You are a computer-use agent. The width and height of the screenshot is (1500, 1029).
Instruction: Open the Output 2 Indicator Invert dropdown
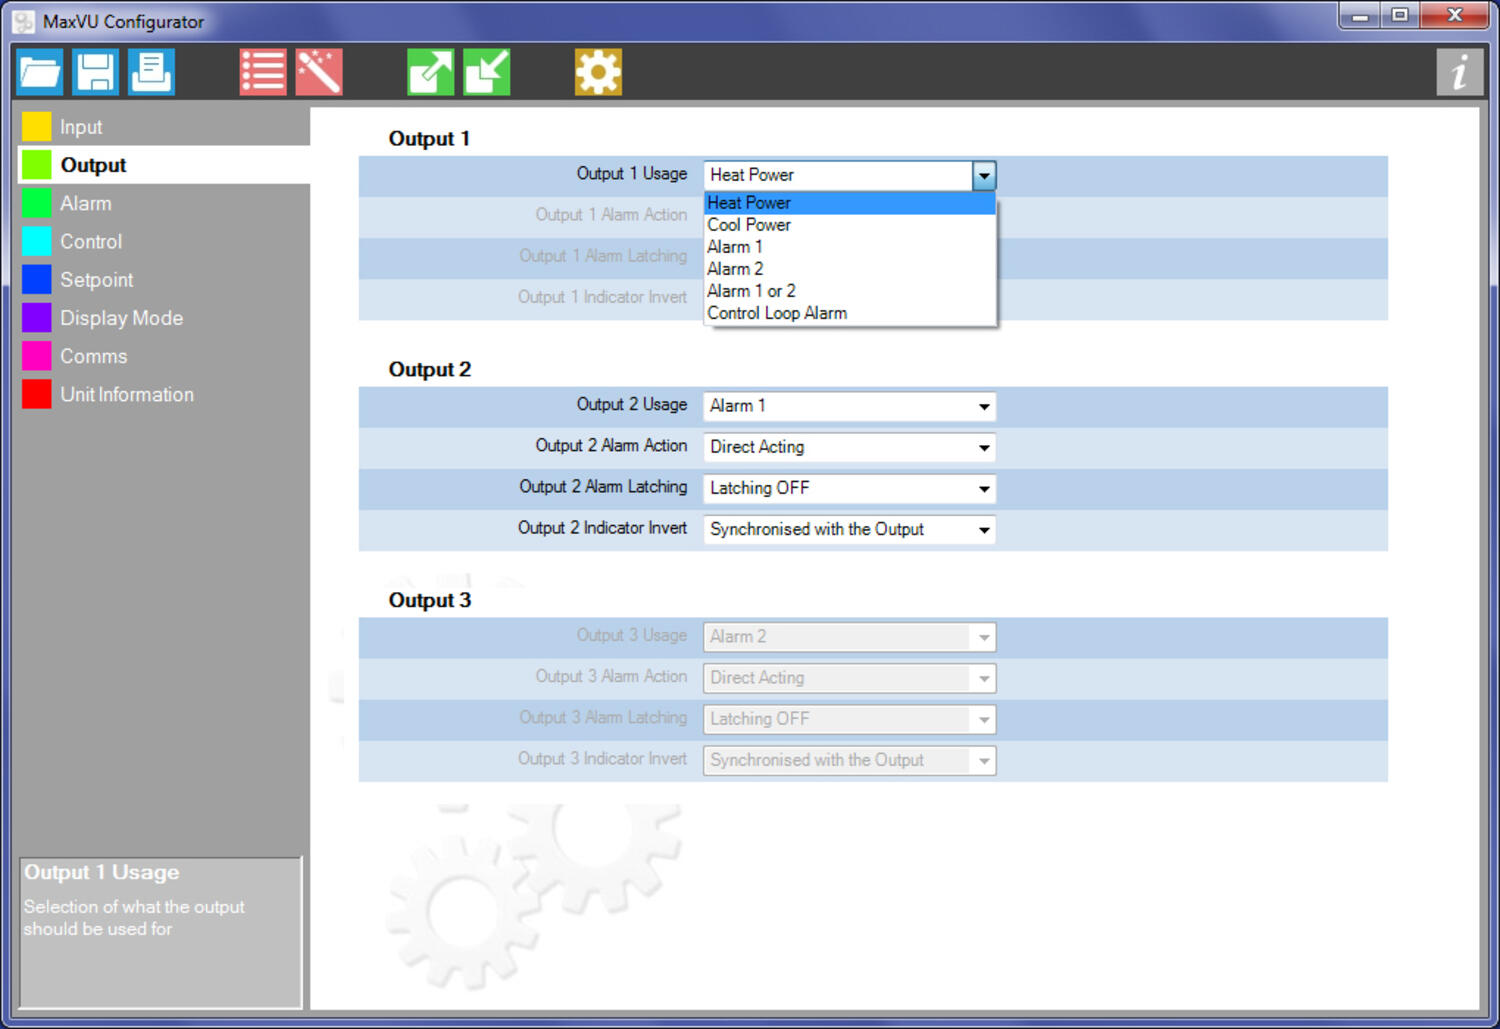point(983,529)
